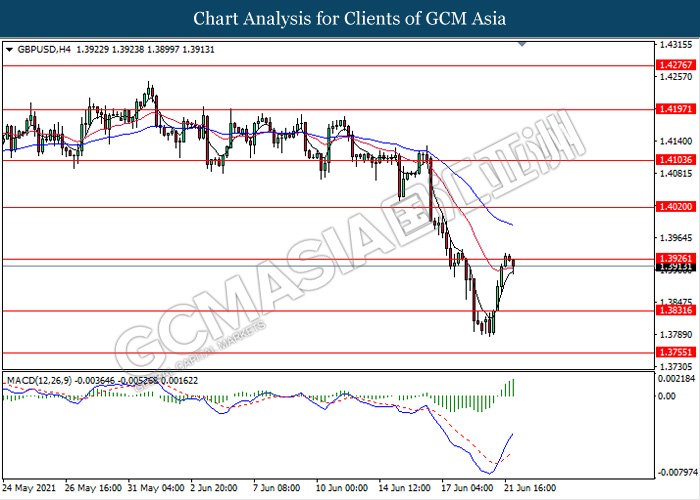Click the dropdown triangle beside GBPUSD,H4
This screenshot has width=700, height=500.
(9, 50)
